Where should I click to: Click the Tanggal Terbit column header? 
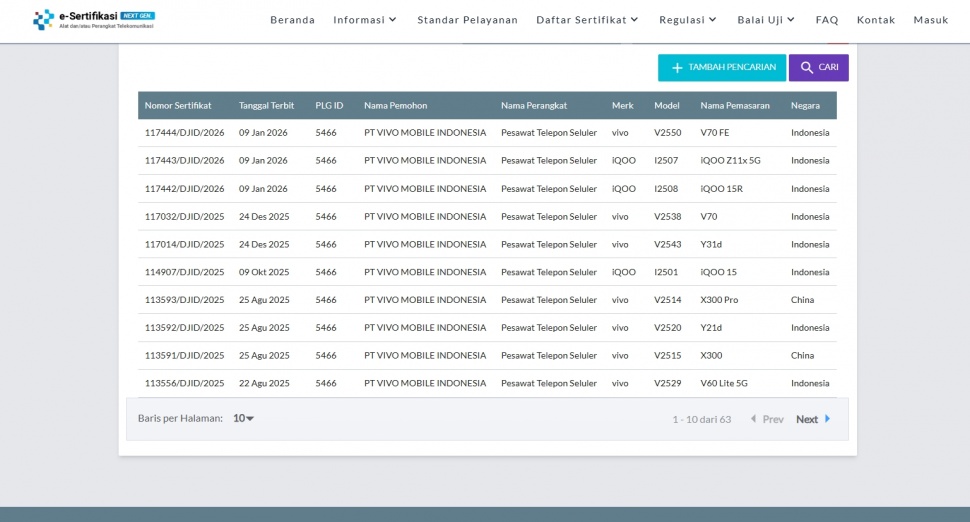coord(266,105)
